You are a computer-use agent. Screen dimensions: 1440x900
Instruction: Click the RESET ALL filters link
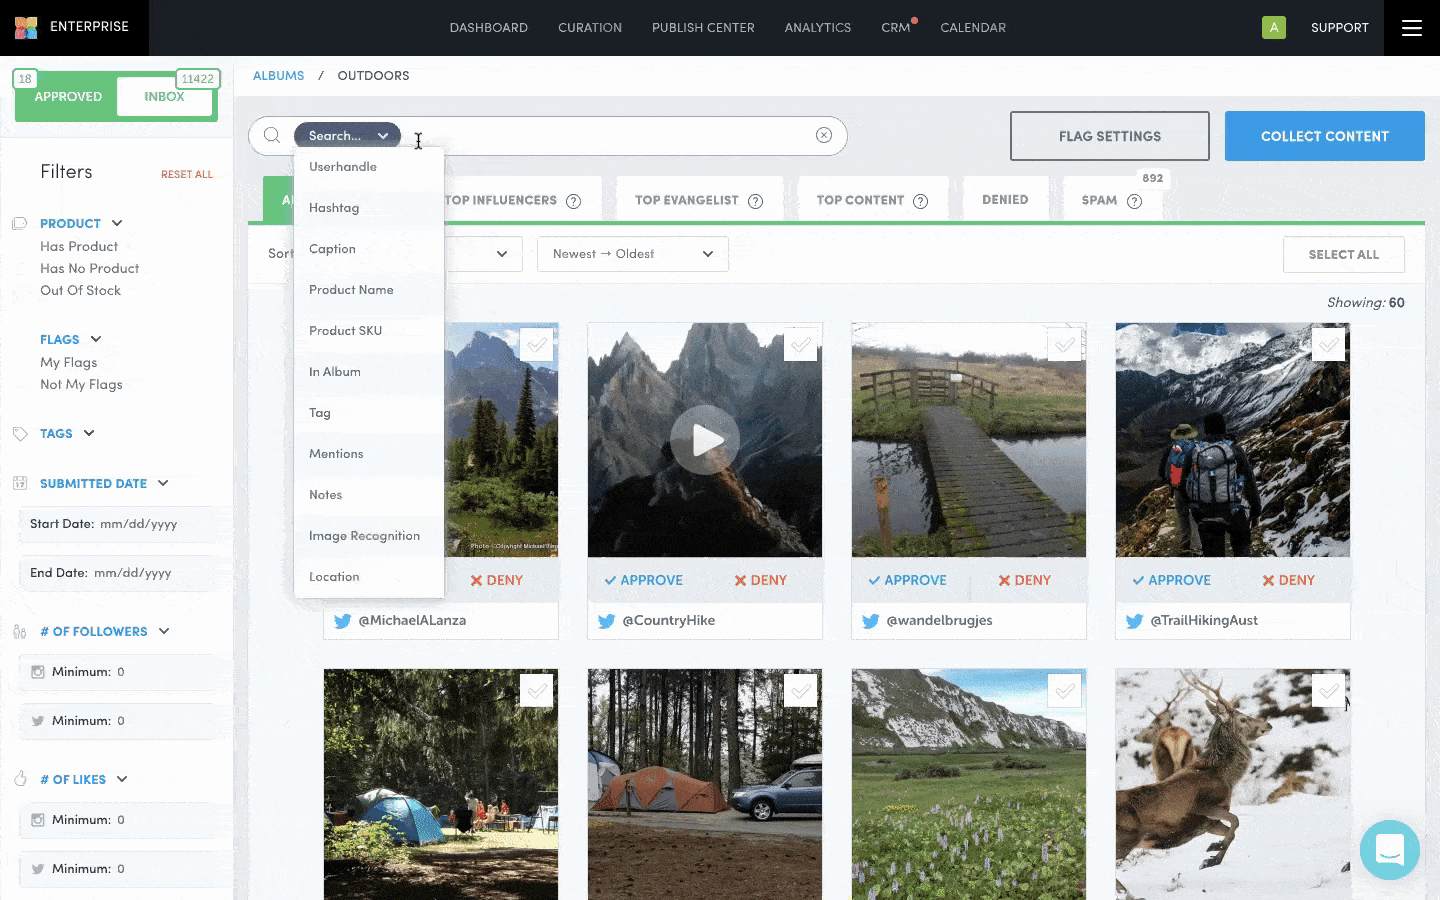187,173
